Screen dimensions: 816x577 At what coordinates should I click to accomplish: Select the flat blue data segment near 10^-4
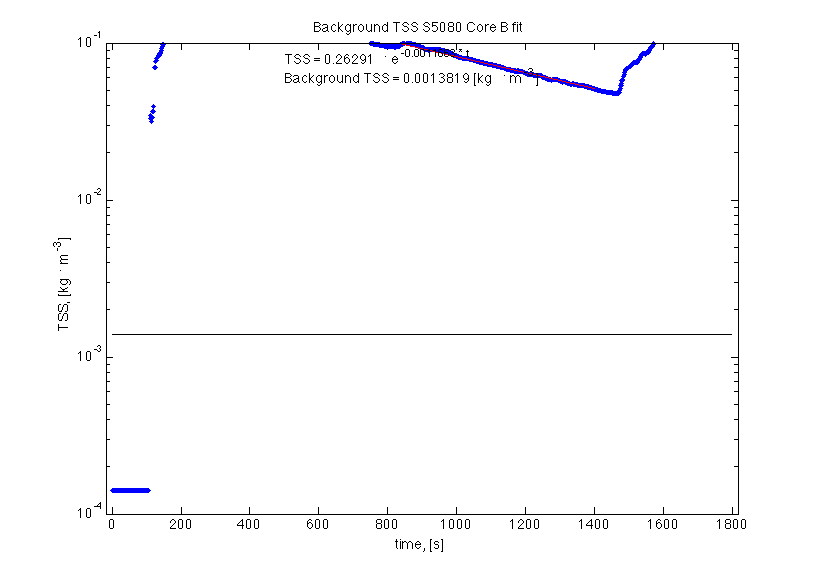pos(130,490)
